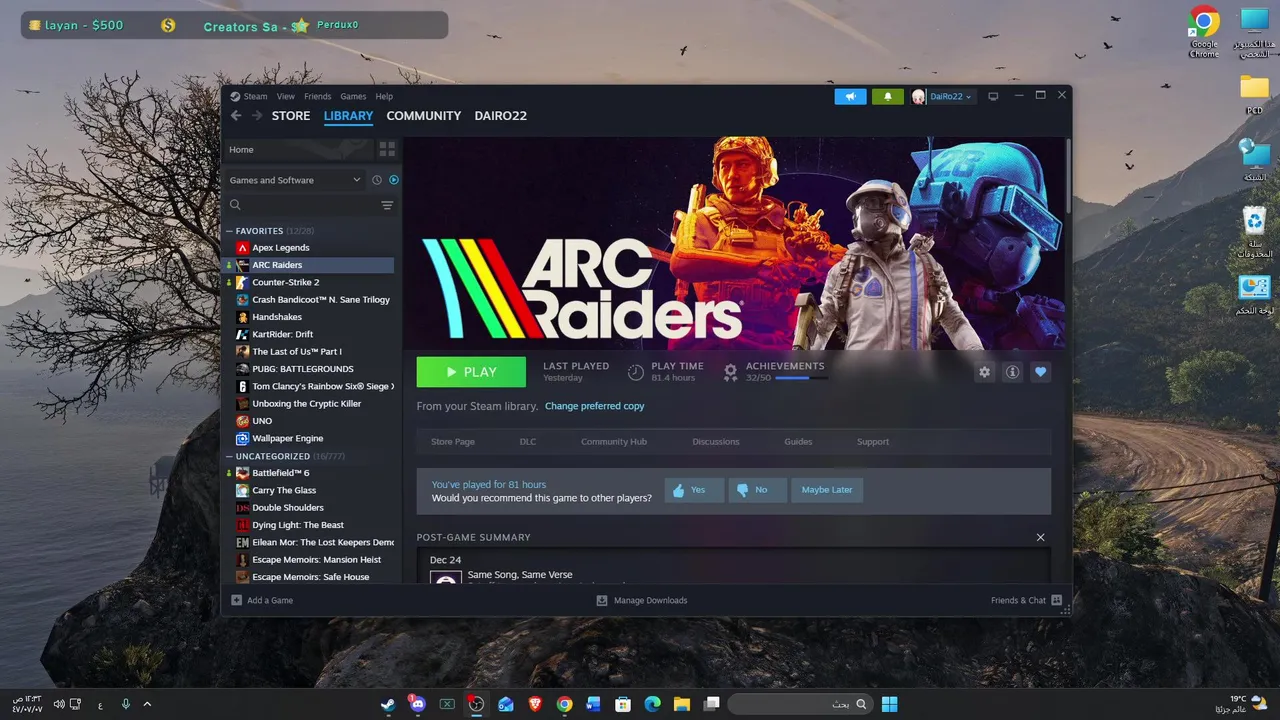Image resolution: width=1280 pixels, height=720 pixels.
Task: Open File Explorer from taskbar
Action: tap(682, 704)
